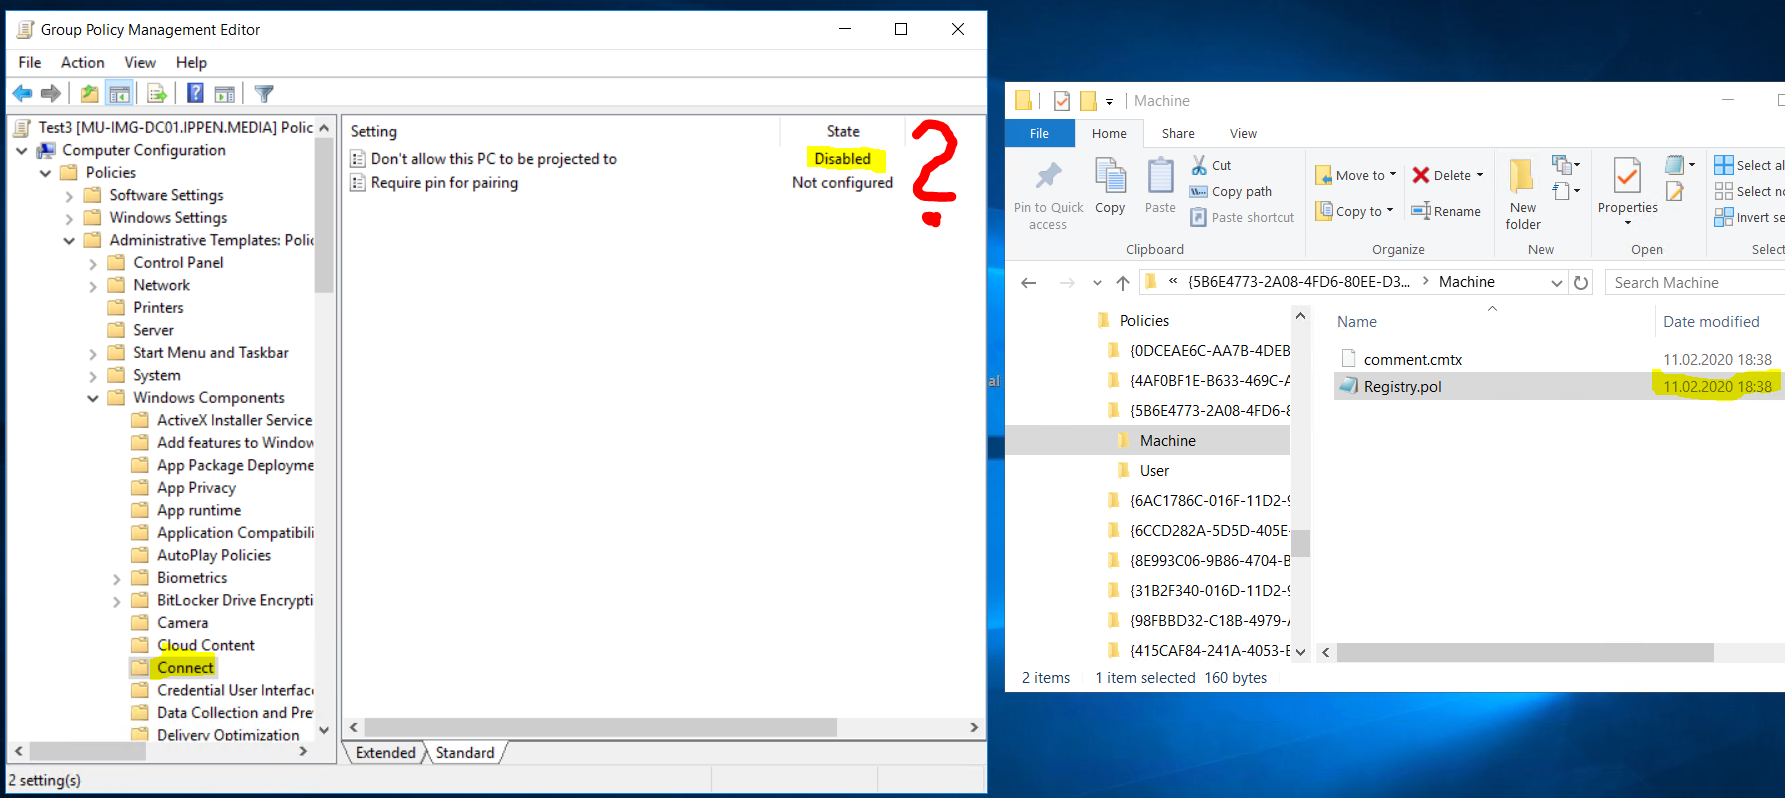Click the Explorer refresh icon by address bar
This screenshot has height=798, width=1785.
click(x=1581, y=283)
